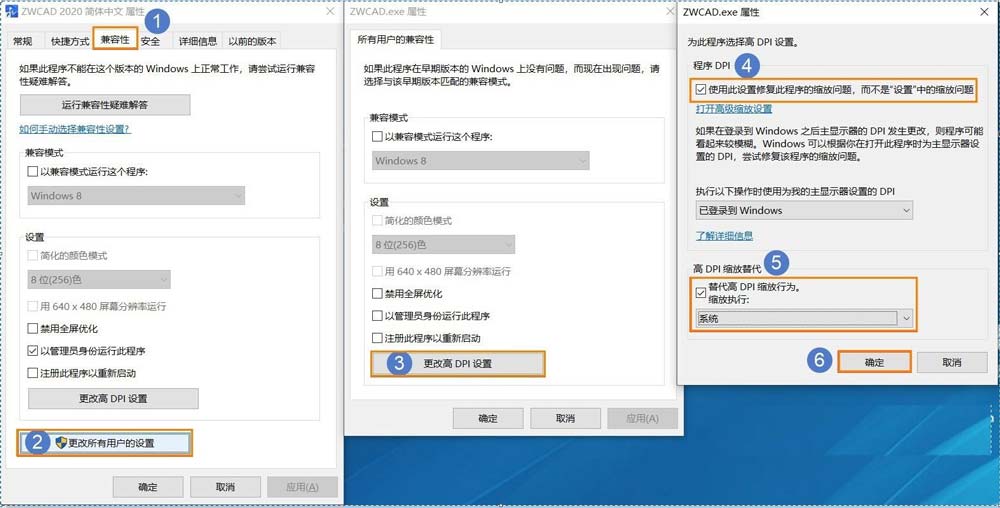Check 以管理员身份运行此程序 in all-users window
The height and width of the screenshot is (508, 1000).
(377, 316)
